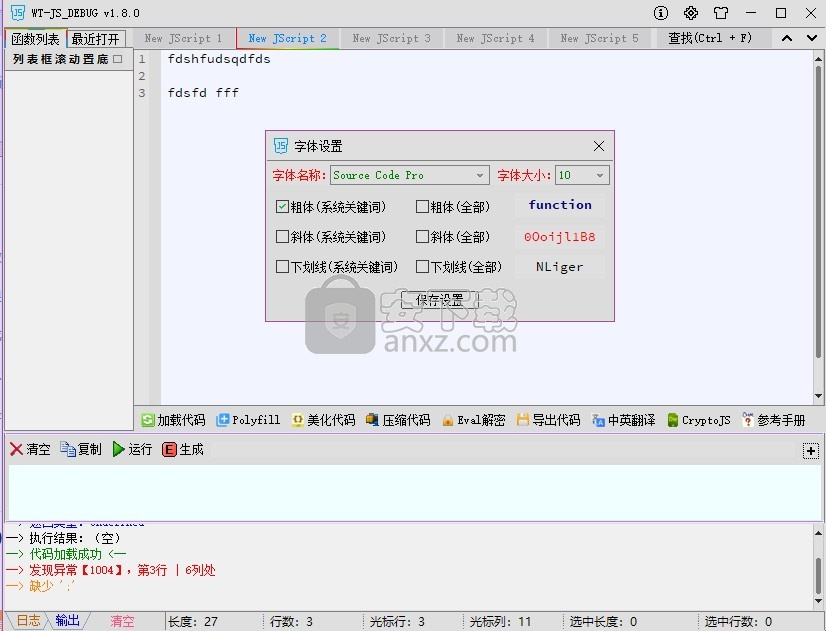826x631 pixels.
Task: Open the 最近打开 tab
Action: coord(96,39)
